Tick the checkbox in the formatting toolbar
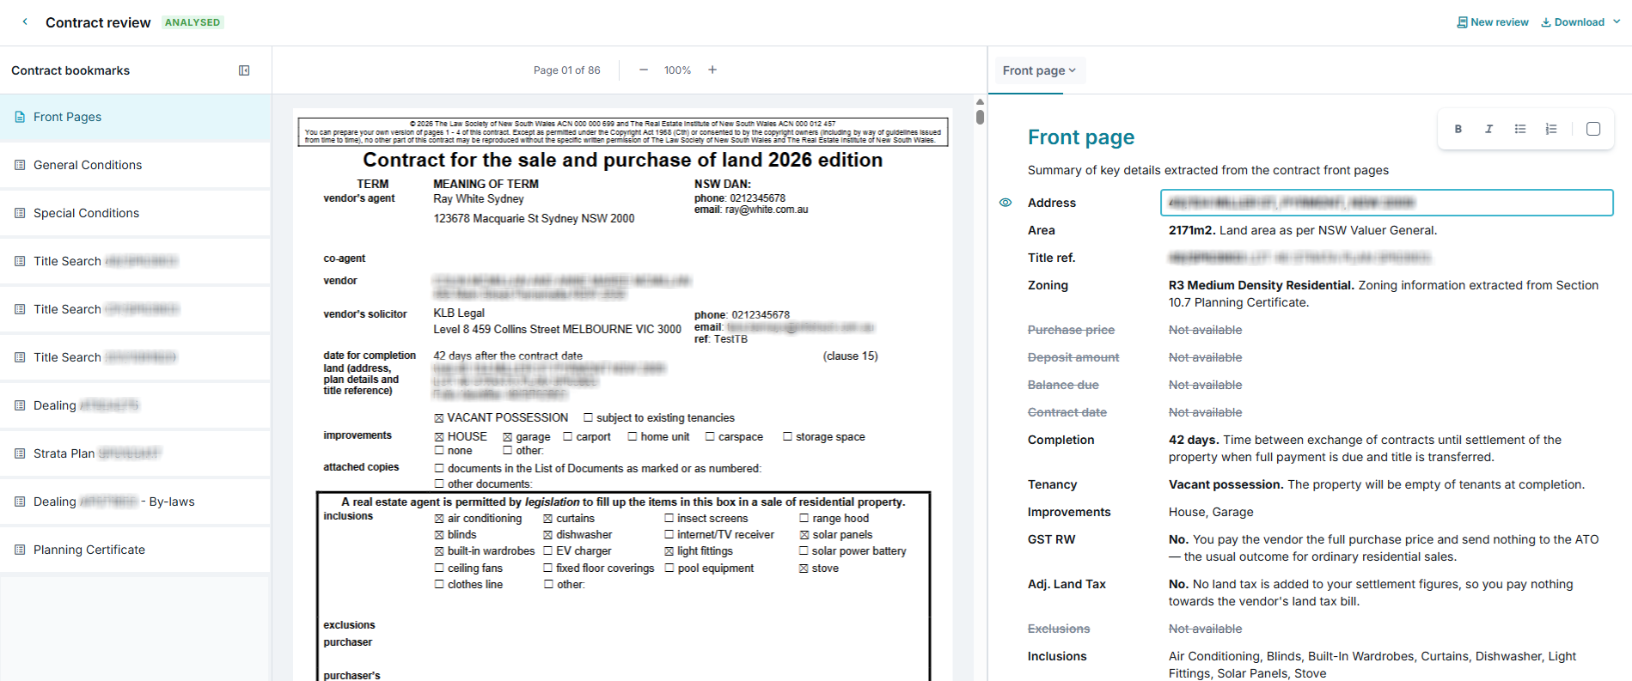The height and width of the screenshot is (681, 1632). pos(1593,129)
